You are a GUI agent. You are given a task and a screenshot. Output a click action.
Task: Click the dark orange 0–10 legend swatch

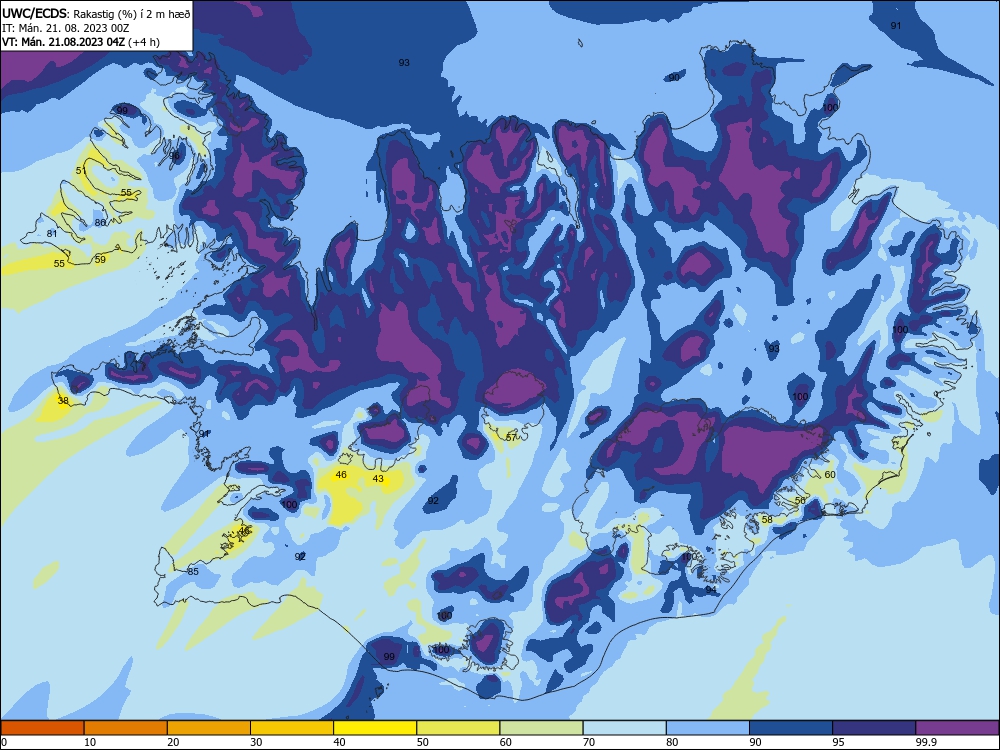click(x=42, y=728)
